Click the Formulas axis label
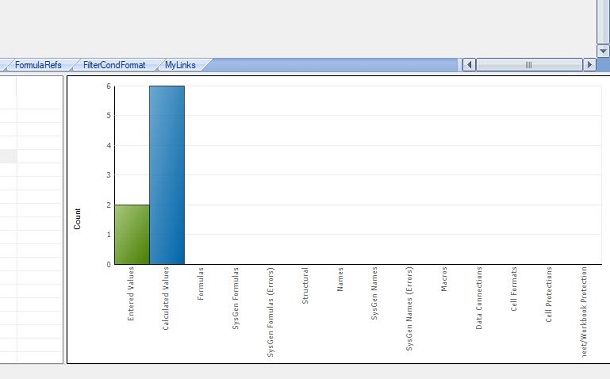 pos(200,284)
